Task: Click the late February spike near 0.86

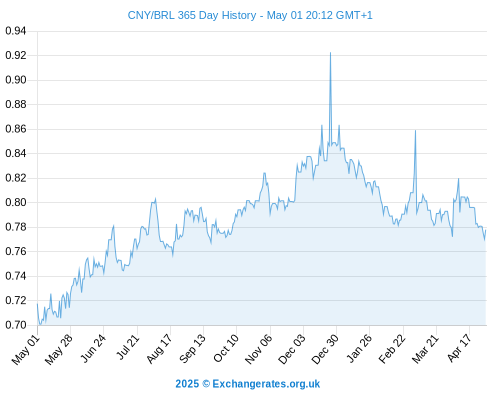Action: click(x=415, y=131)
